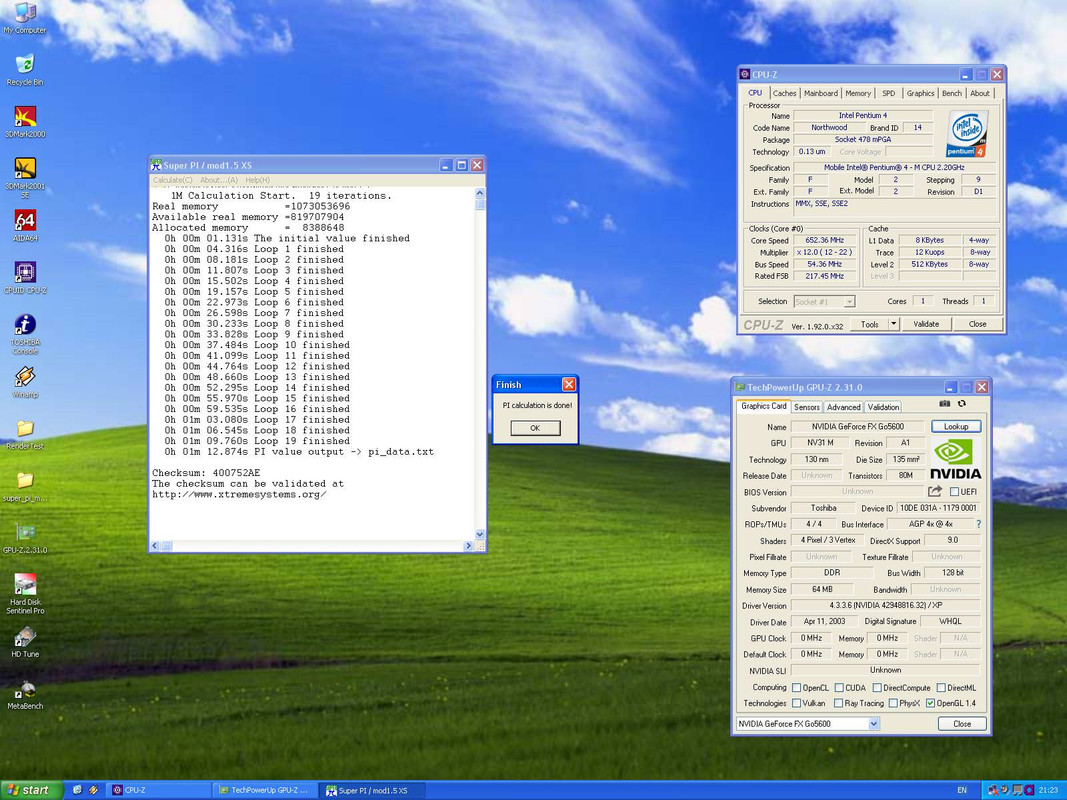Screen dimensions: 1067x800
Task: Launch Winamp from the desktop
Action: 25,382
